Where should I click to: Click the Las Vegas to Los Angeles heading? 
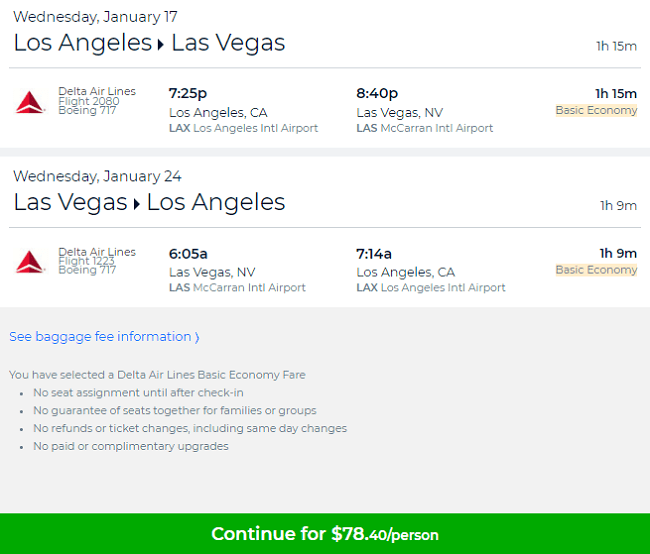click(149, 202)
